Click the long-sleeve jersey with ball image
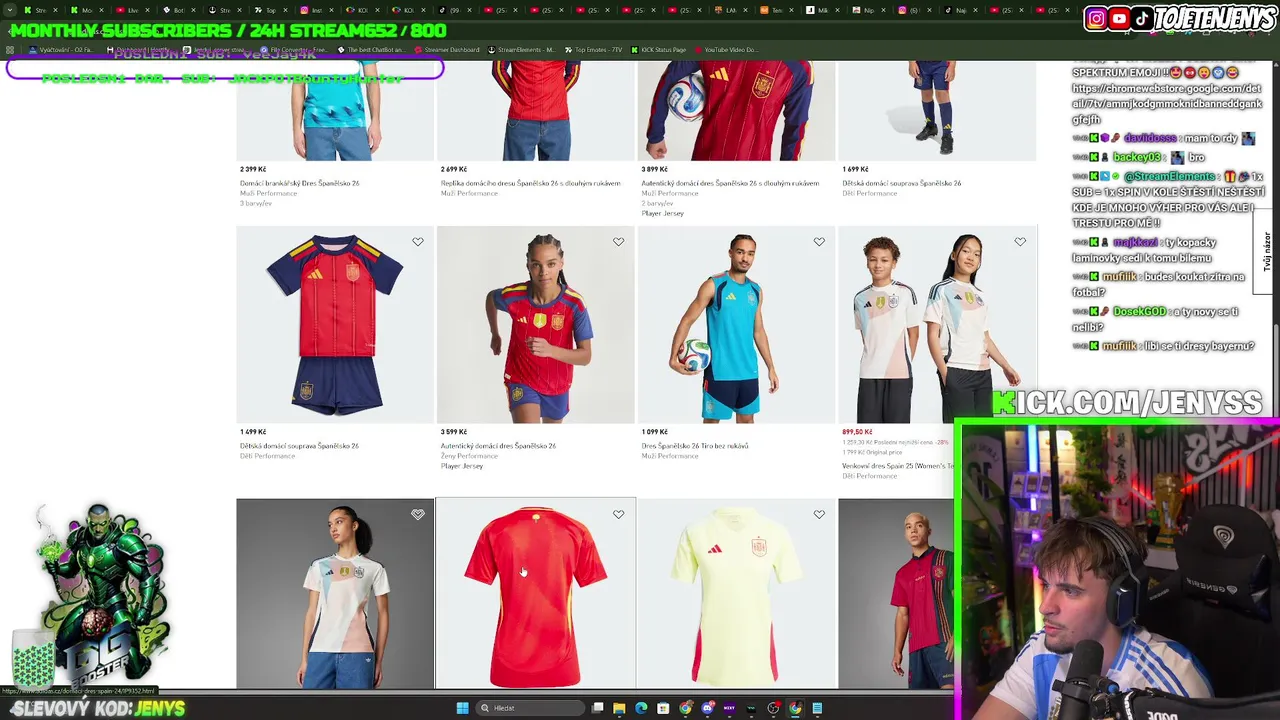The height and width of the screenshot is (720, 1280). pyautogui.click(x=736, y=110)
